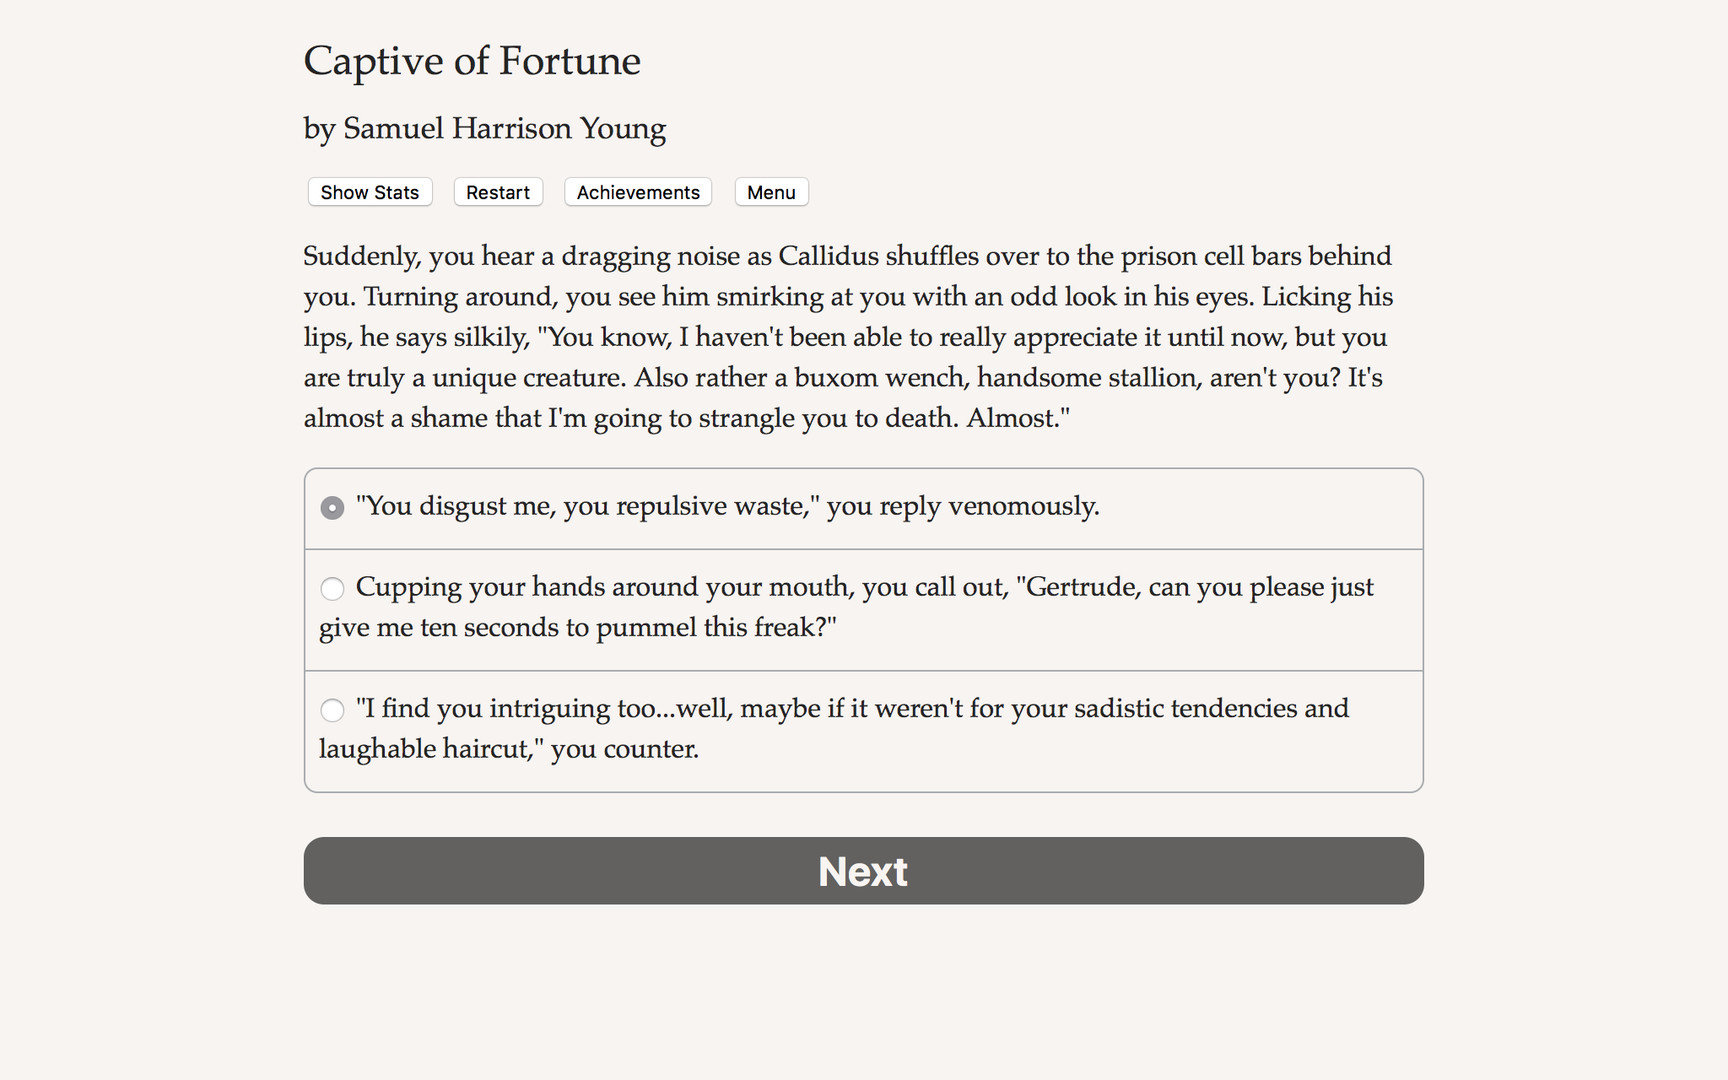View the Achievements list
This screenshot has width=1728, height=1080.
pos(637,192)
